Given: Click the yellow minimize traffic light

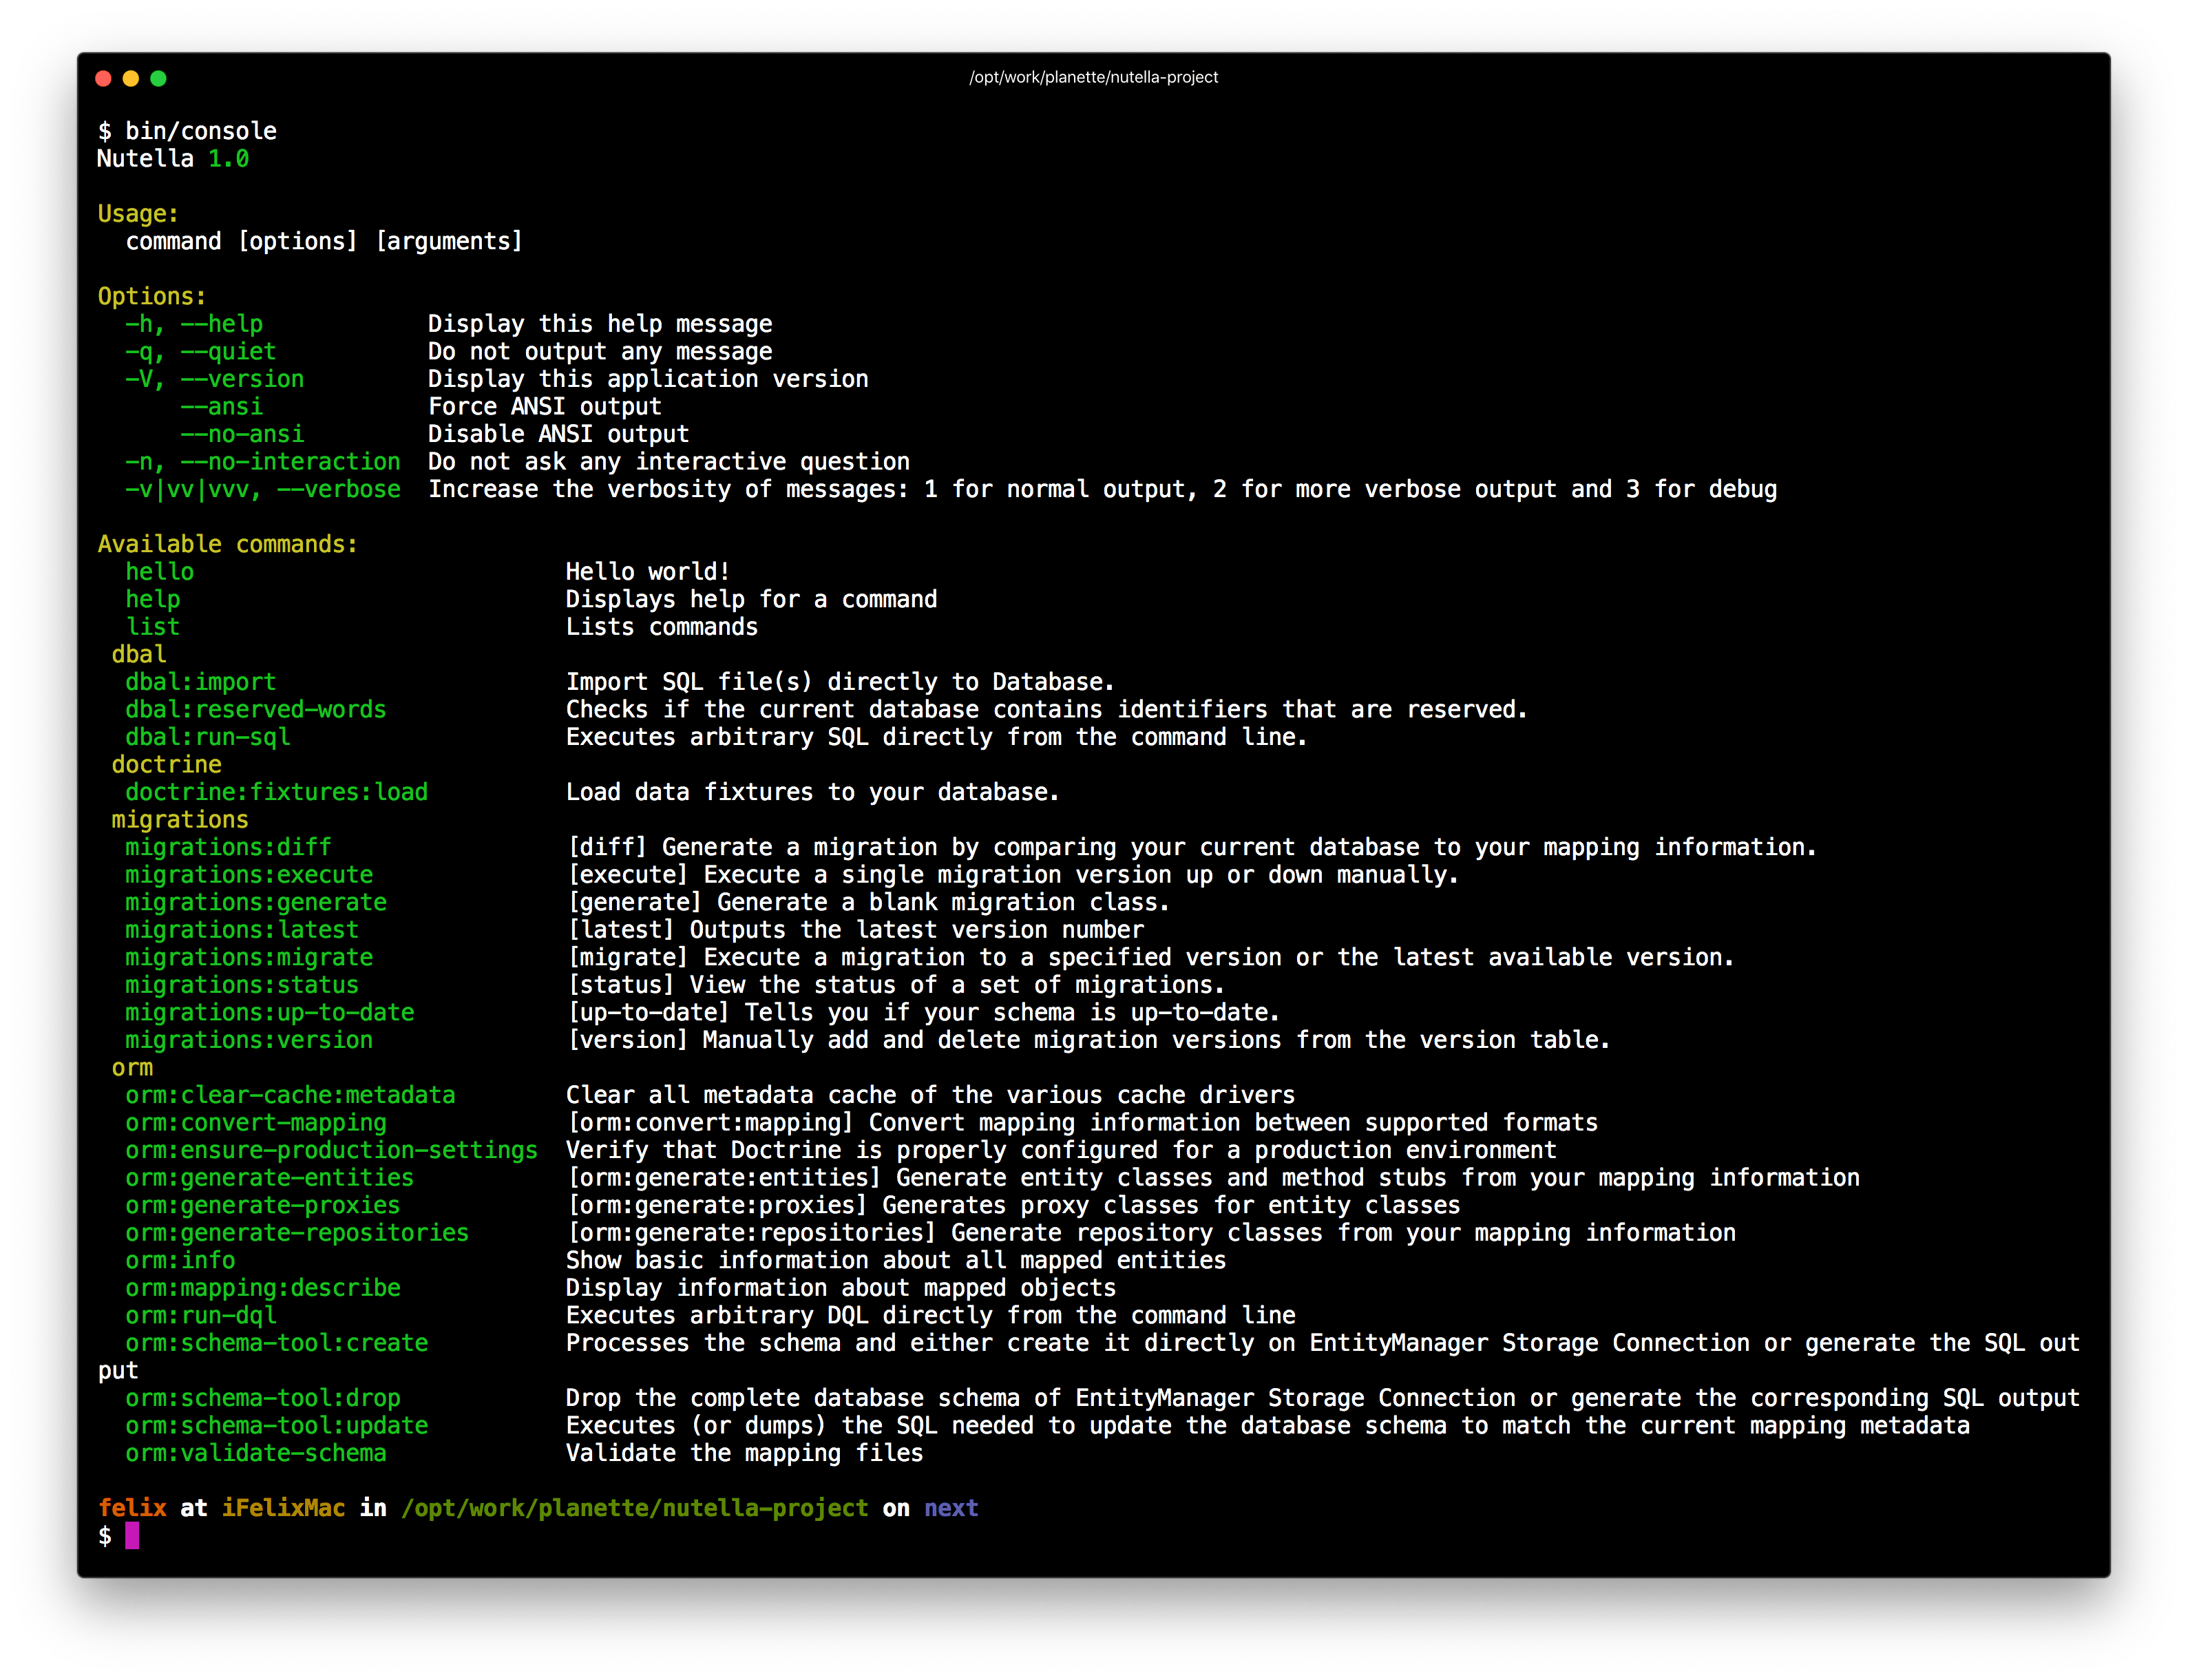Looking at the screenshot, I should click(x=132, y=77).
